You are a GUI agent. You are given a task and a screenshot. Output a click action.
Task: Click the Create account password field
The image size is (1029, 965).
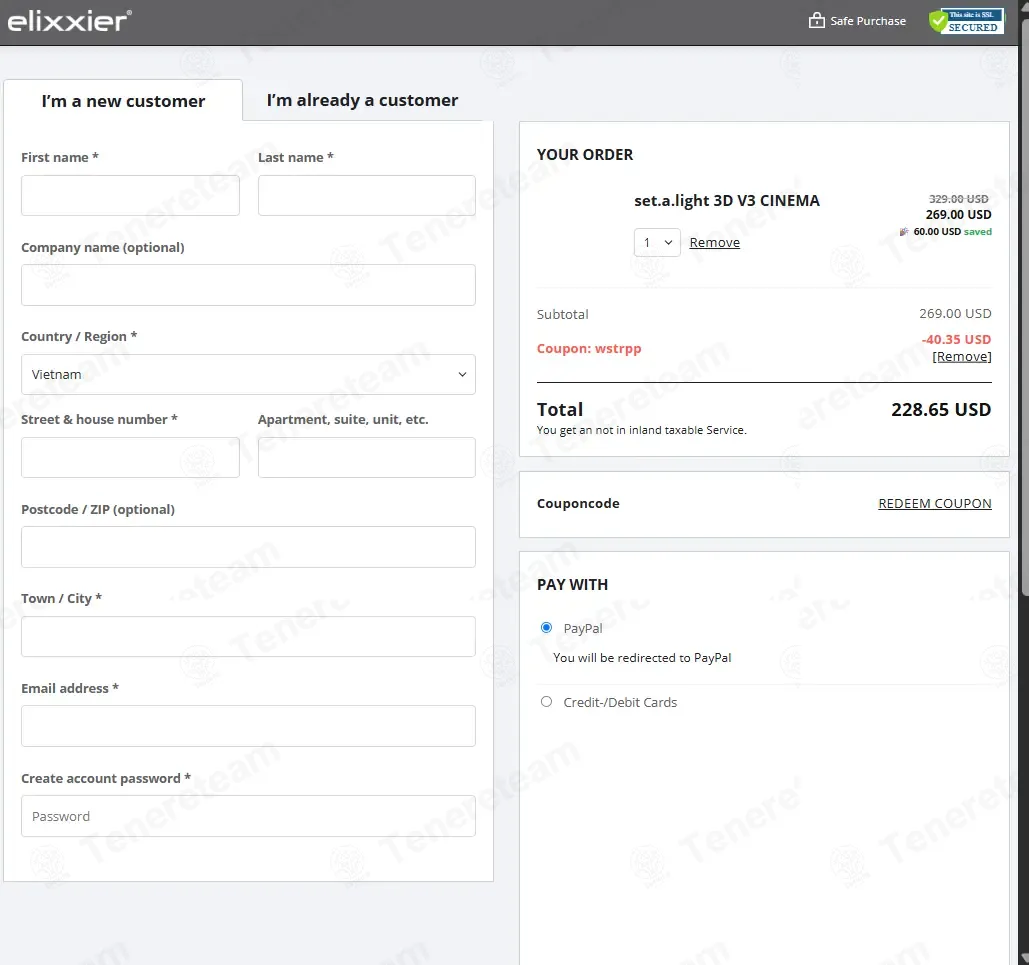click(x=248, y=816)
